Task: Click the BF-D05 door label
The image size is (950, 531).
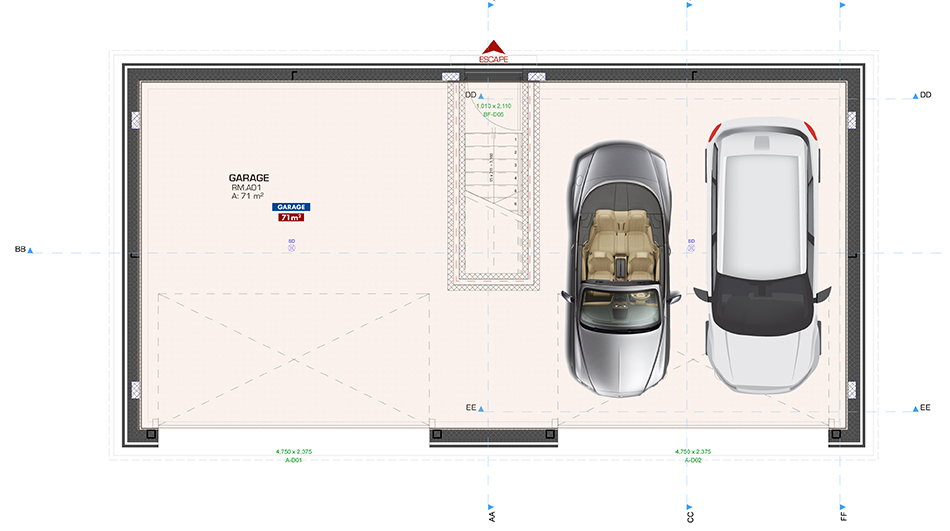Action: click(x=493, y=114)
